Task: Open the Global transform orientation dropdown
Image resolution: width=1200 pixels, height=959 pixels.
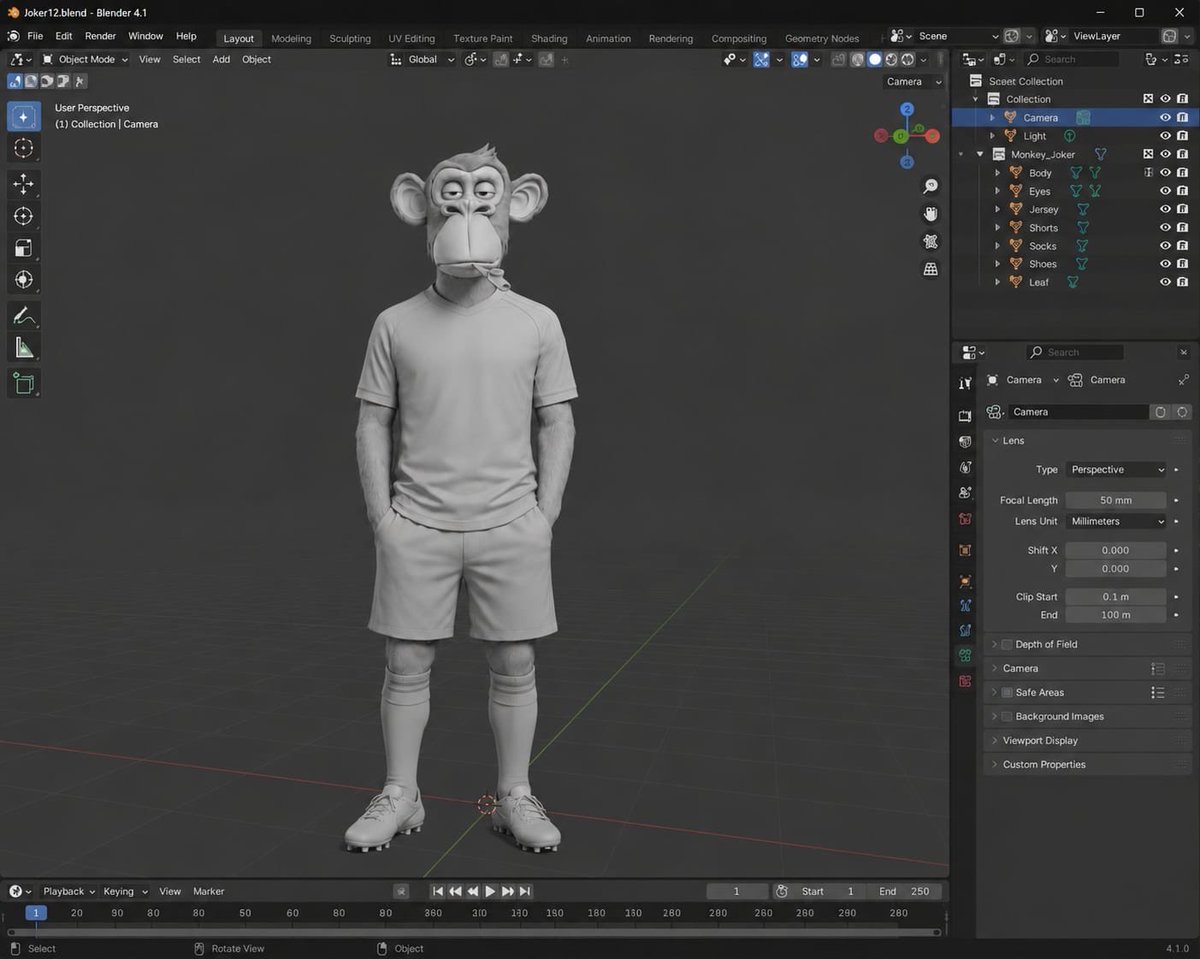Action: (423, 59)
